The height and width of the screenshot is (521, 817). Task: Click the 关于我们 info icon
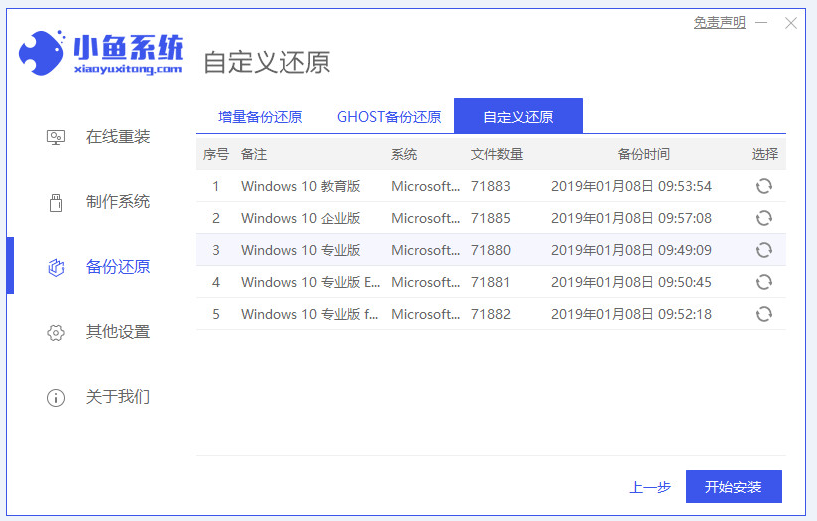(56, 398)
